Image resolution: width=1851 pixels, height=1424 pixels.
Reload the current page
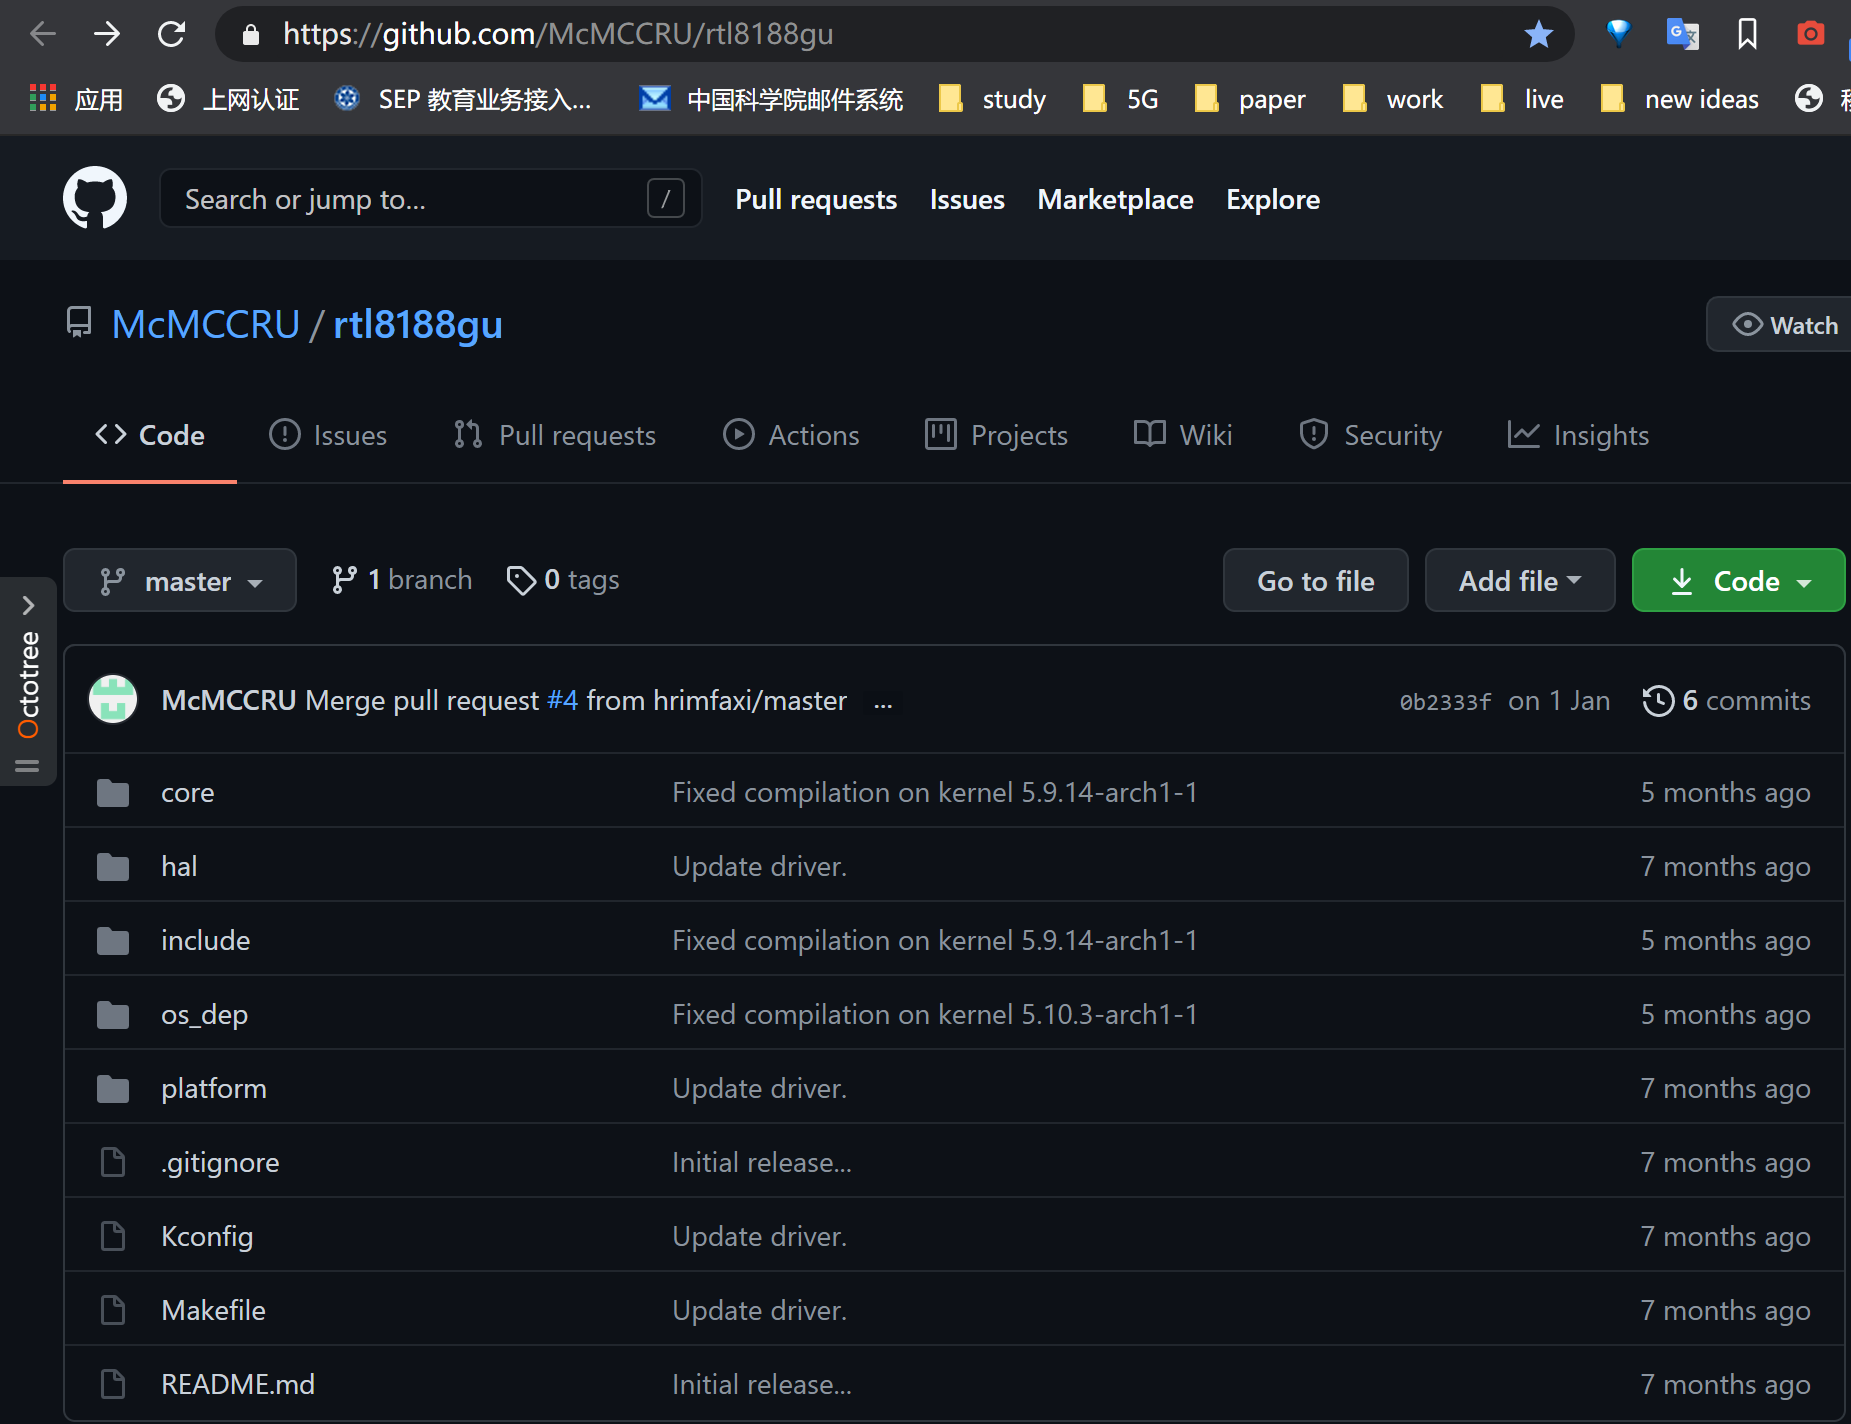tap(172, 33)
